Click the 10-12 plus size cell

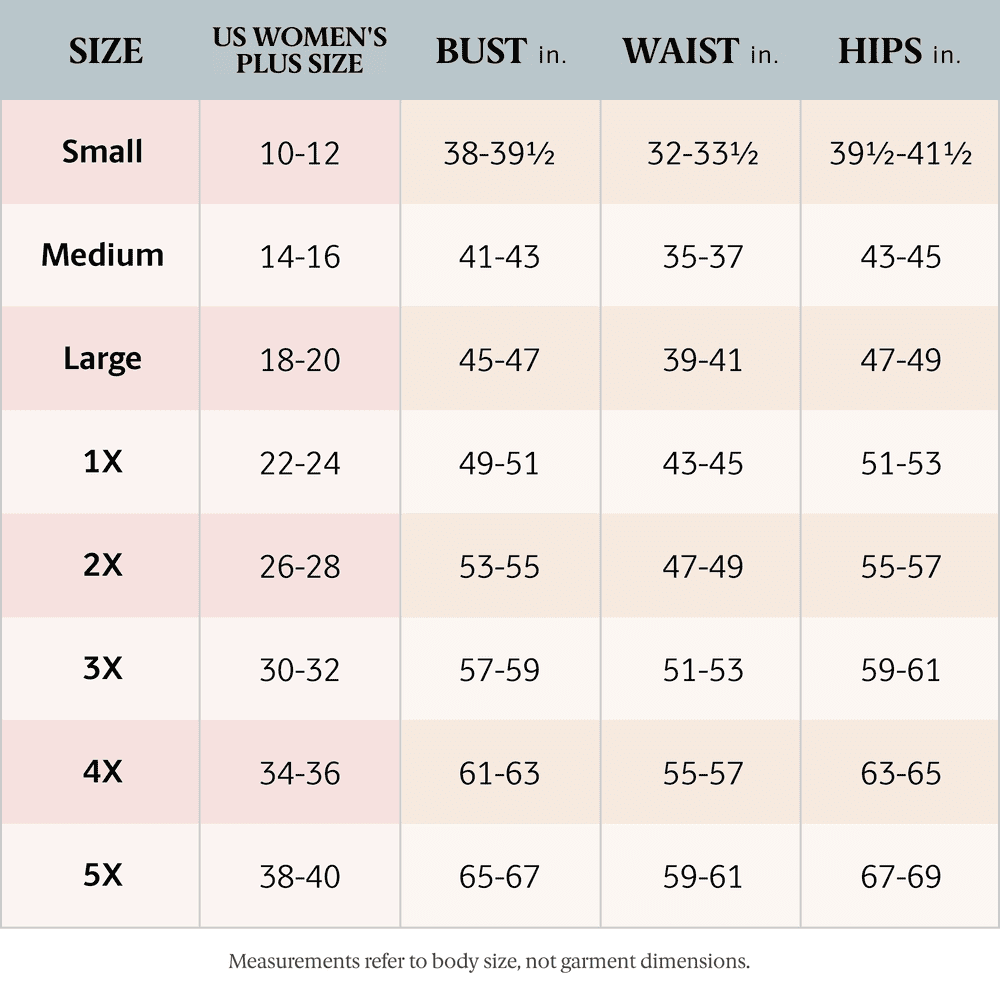pos(300,153)
